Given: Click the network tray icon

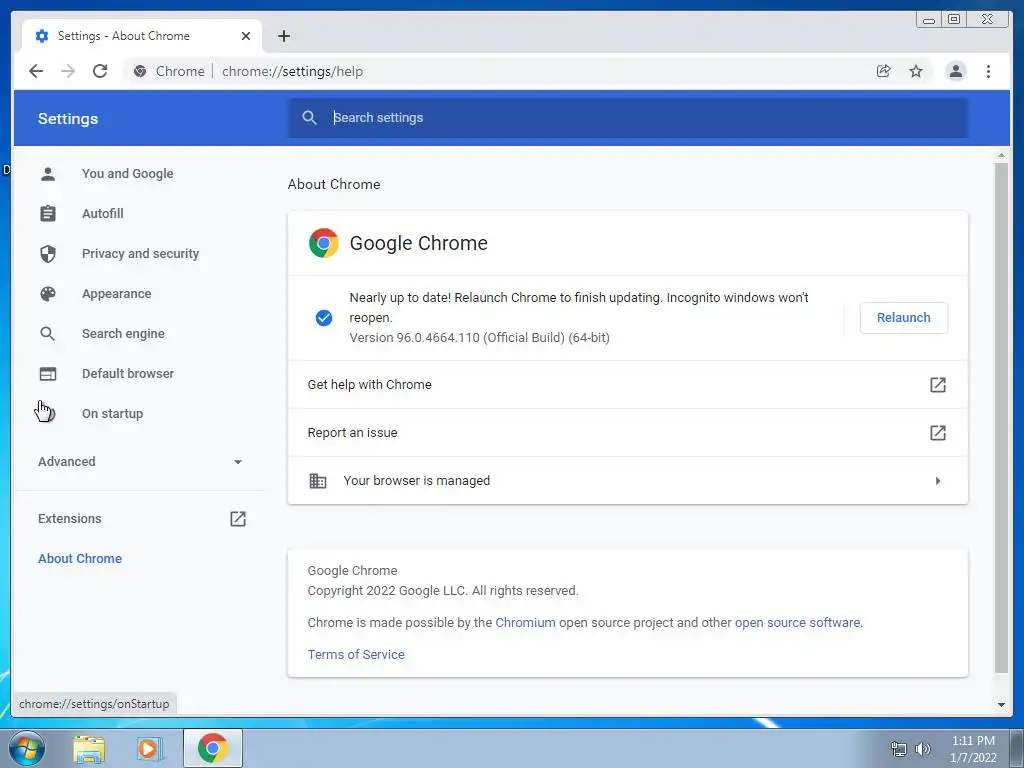Looking at the screenshot, I should click(899, 749).
